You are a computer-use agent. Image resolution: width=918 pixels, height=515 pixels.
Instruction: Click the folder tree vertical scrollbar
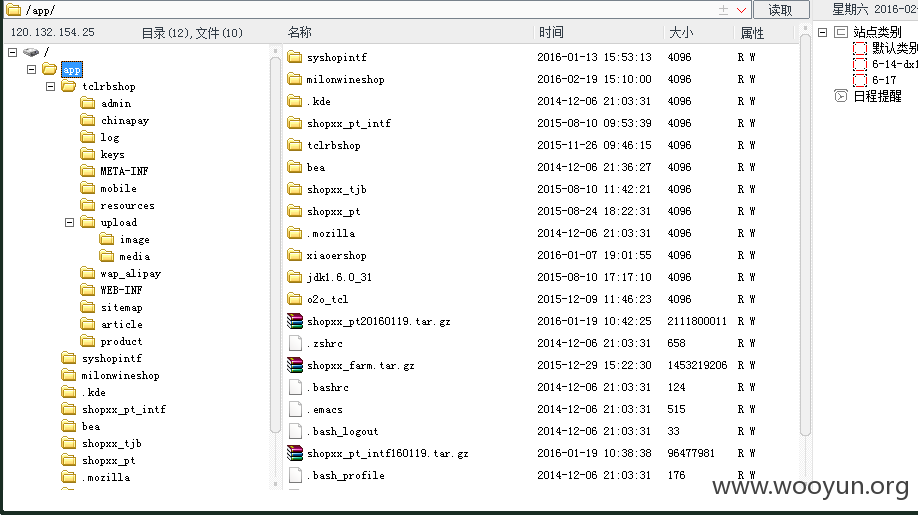coord(275,246)
